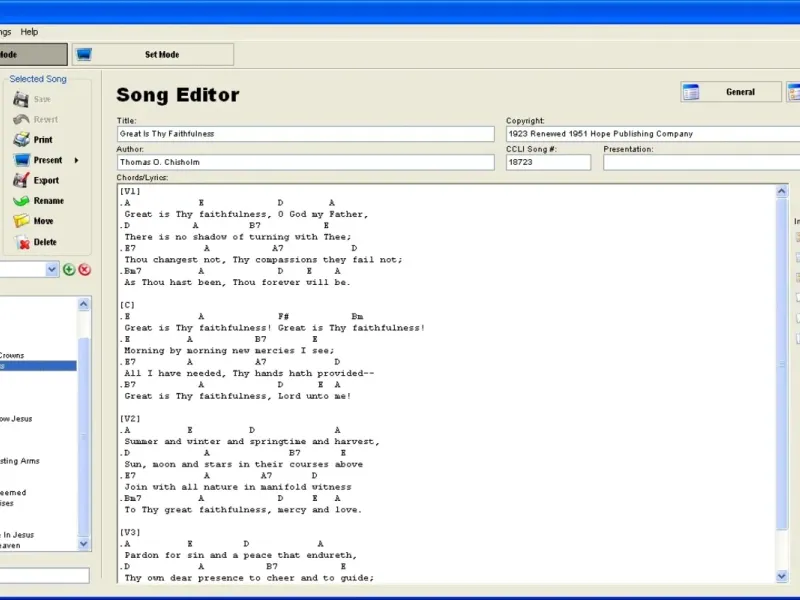Click the line "There is no shadow of turning with Thee;"
The height and width of the screenshot is (600, 800).
coord(238,237)
